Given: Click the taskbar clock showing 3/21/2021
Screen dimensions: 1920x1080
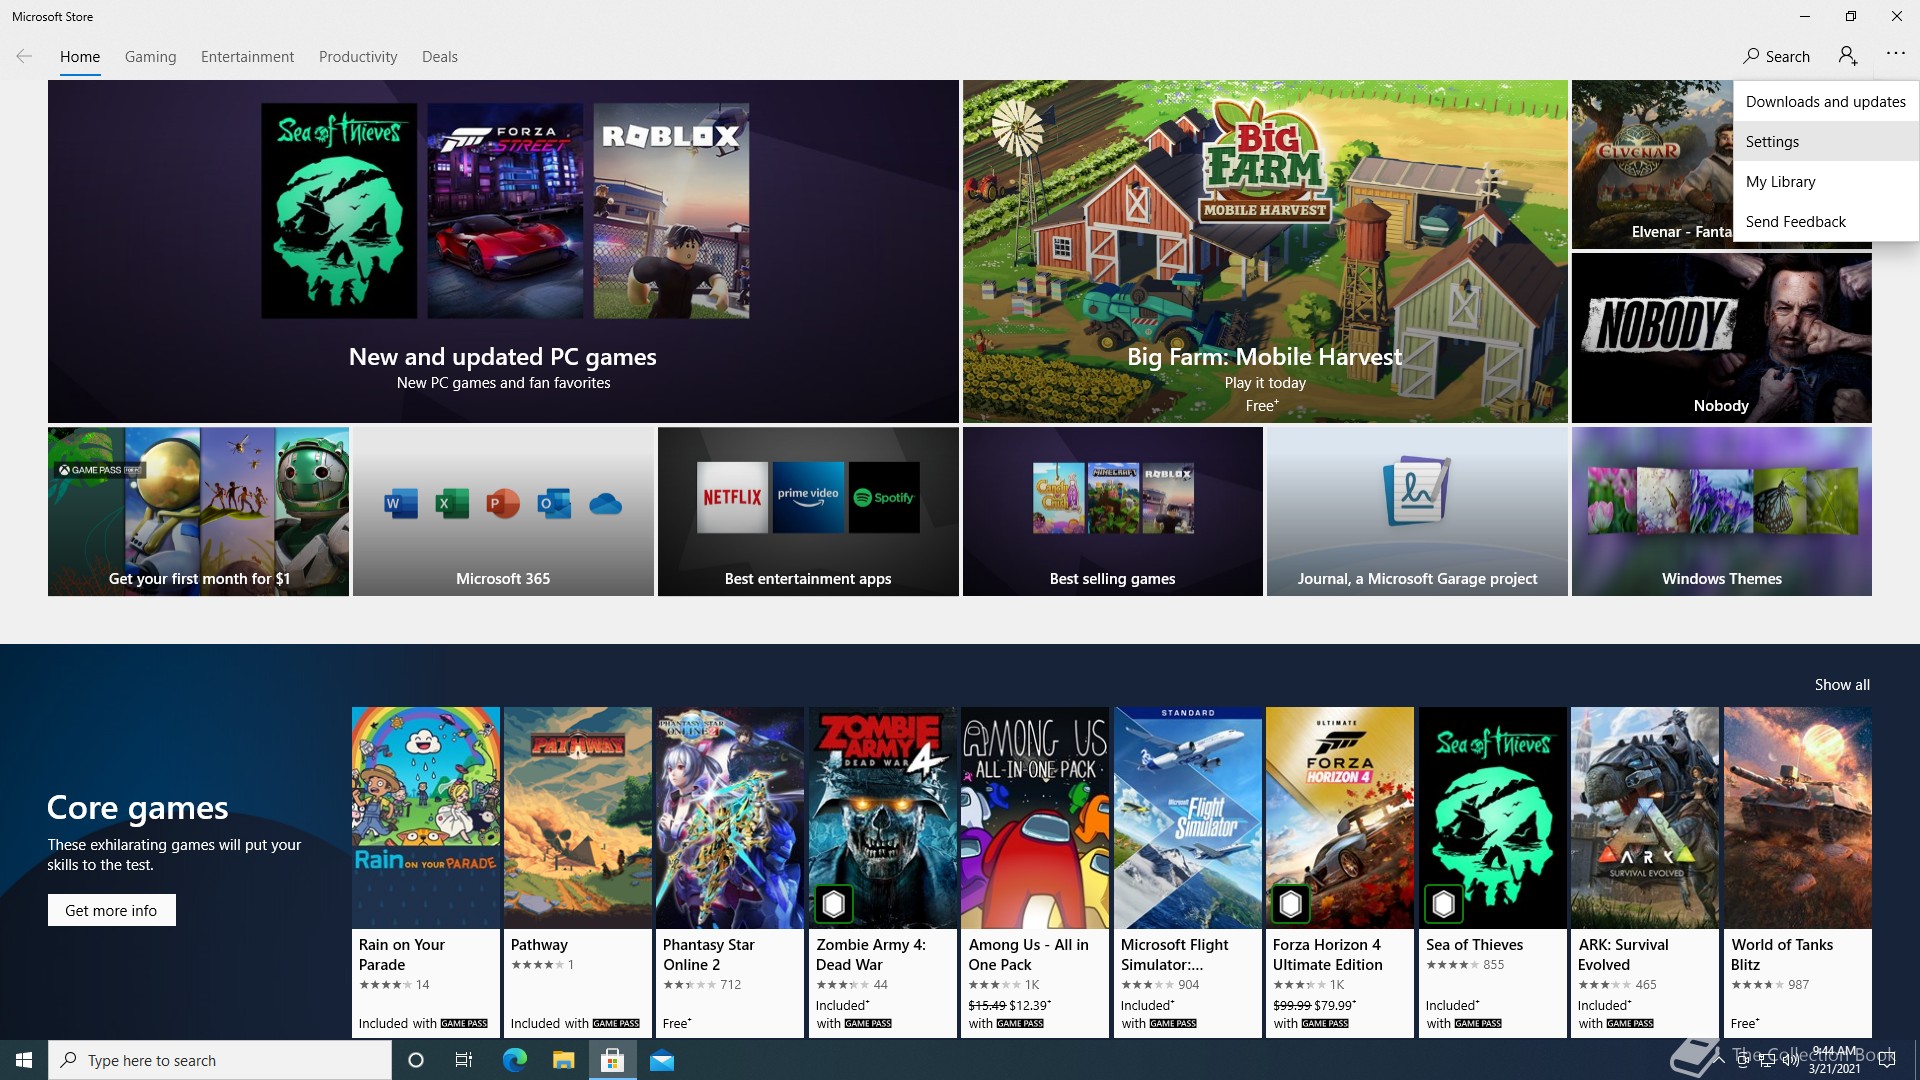Looking at the screenshot, I should click(x=1834, y=1060).
